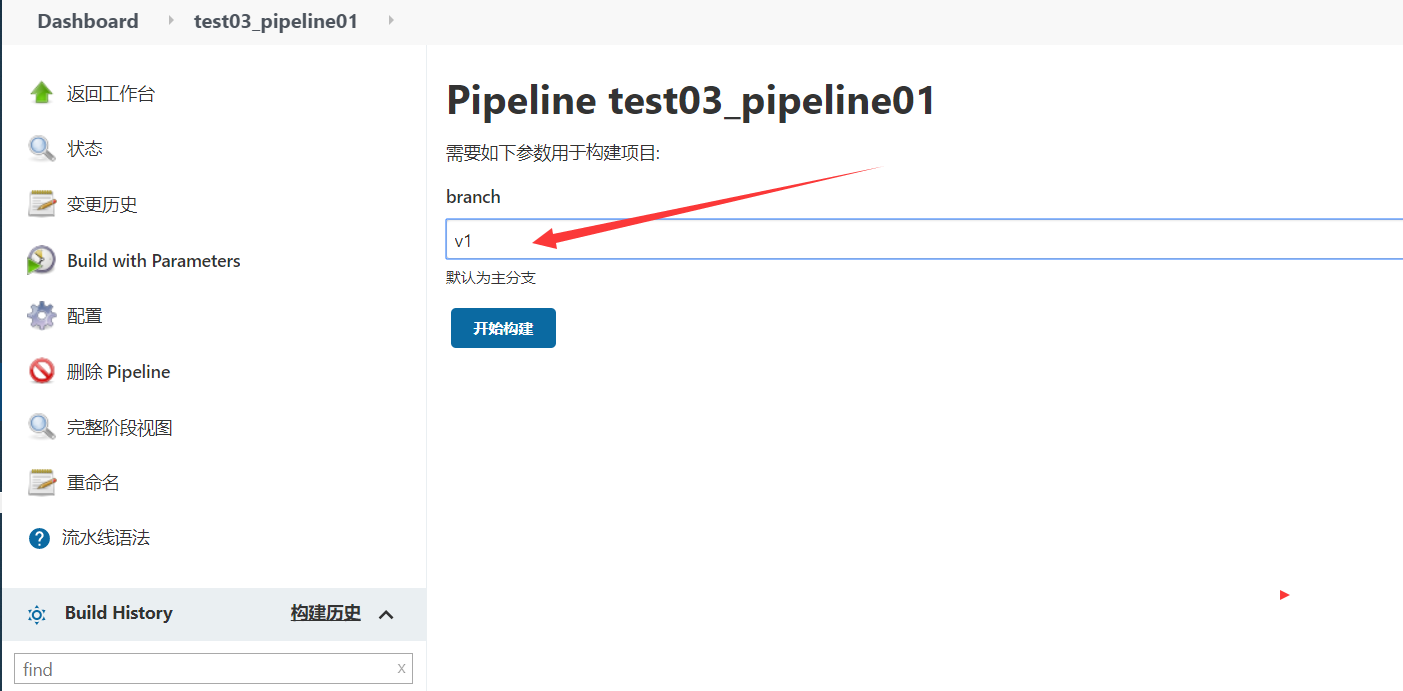This screenshot has width=1403, height=691.
Task: Click the notepad icon beside 变更历史
Action: (x=41, y=204)
